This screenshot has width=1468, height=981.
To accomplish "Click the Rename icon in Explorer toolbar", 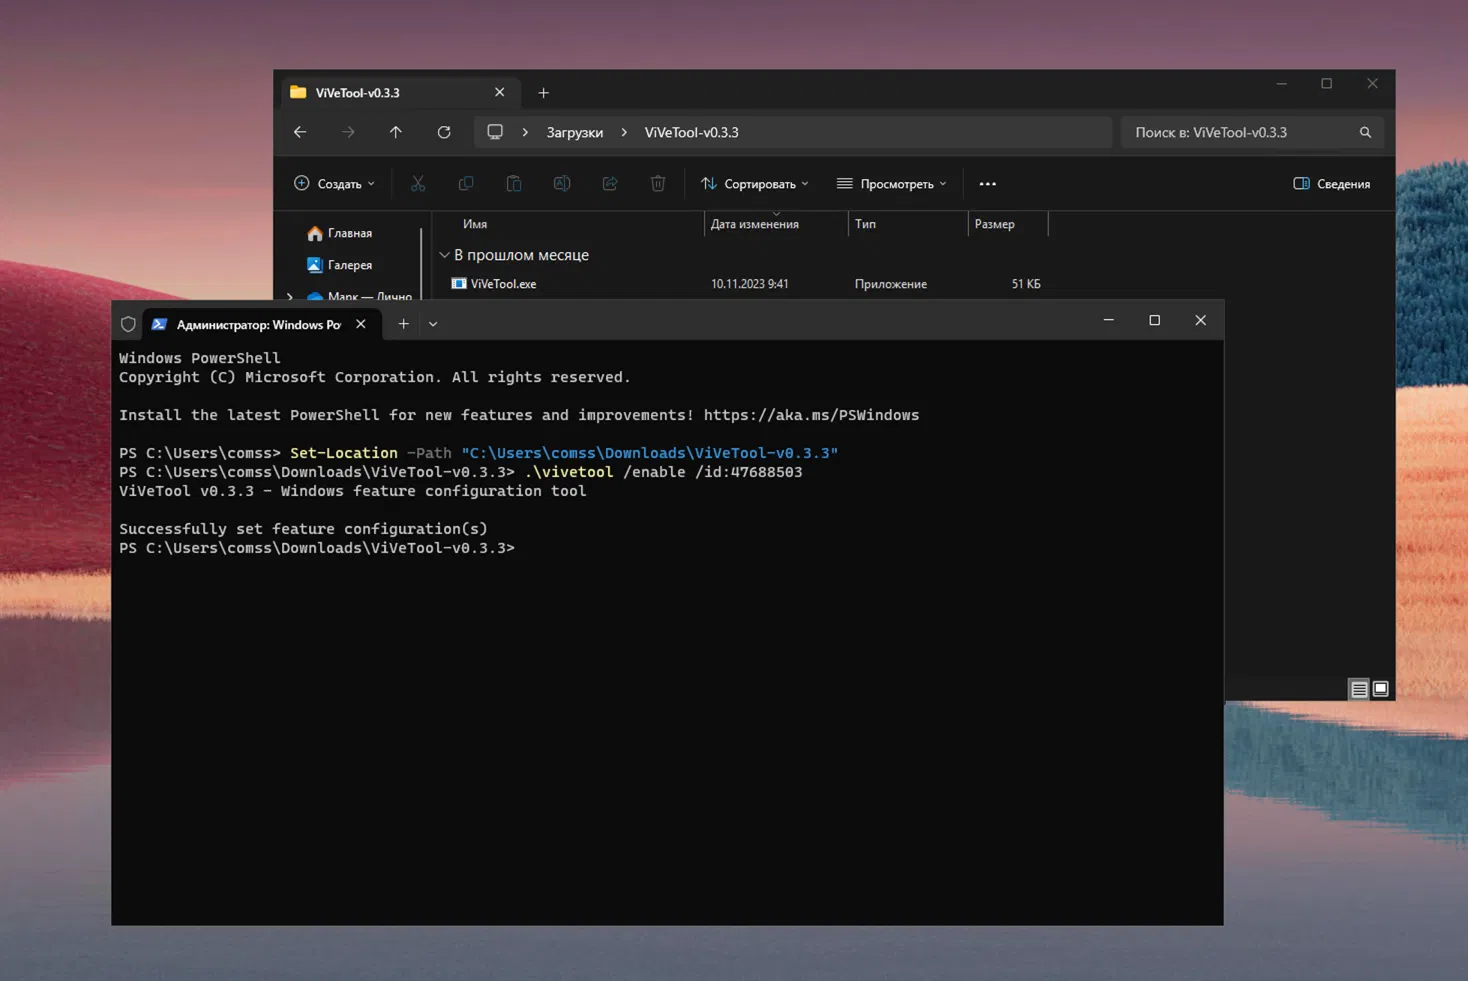I will click(x=562, y=184).
